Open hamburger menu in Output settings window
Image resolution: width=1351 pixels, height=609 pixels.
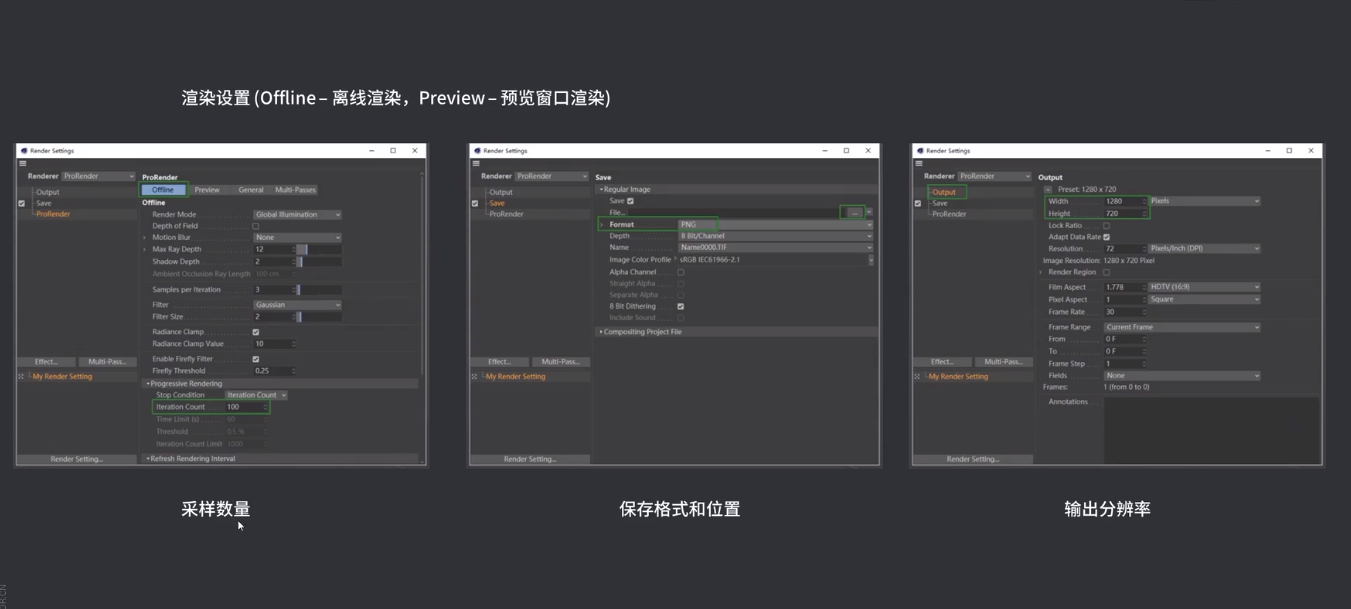point(919,164)
